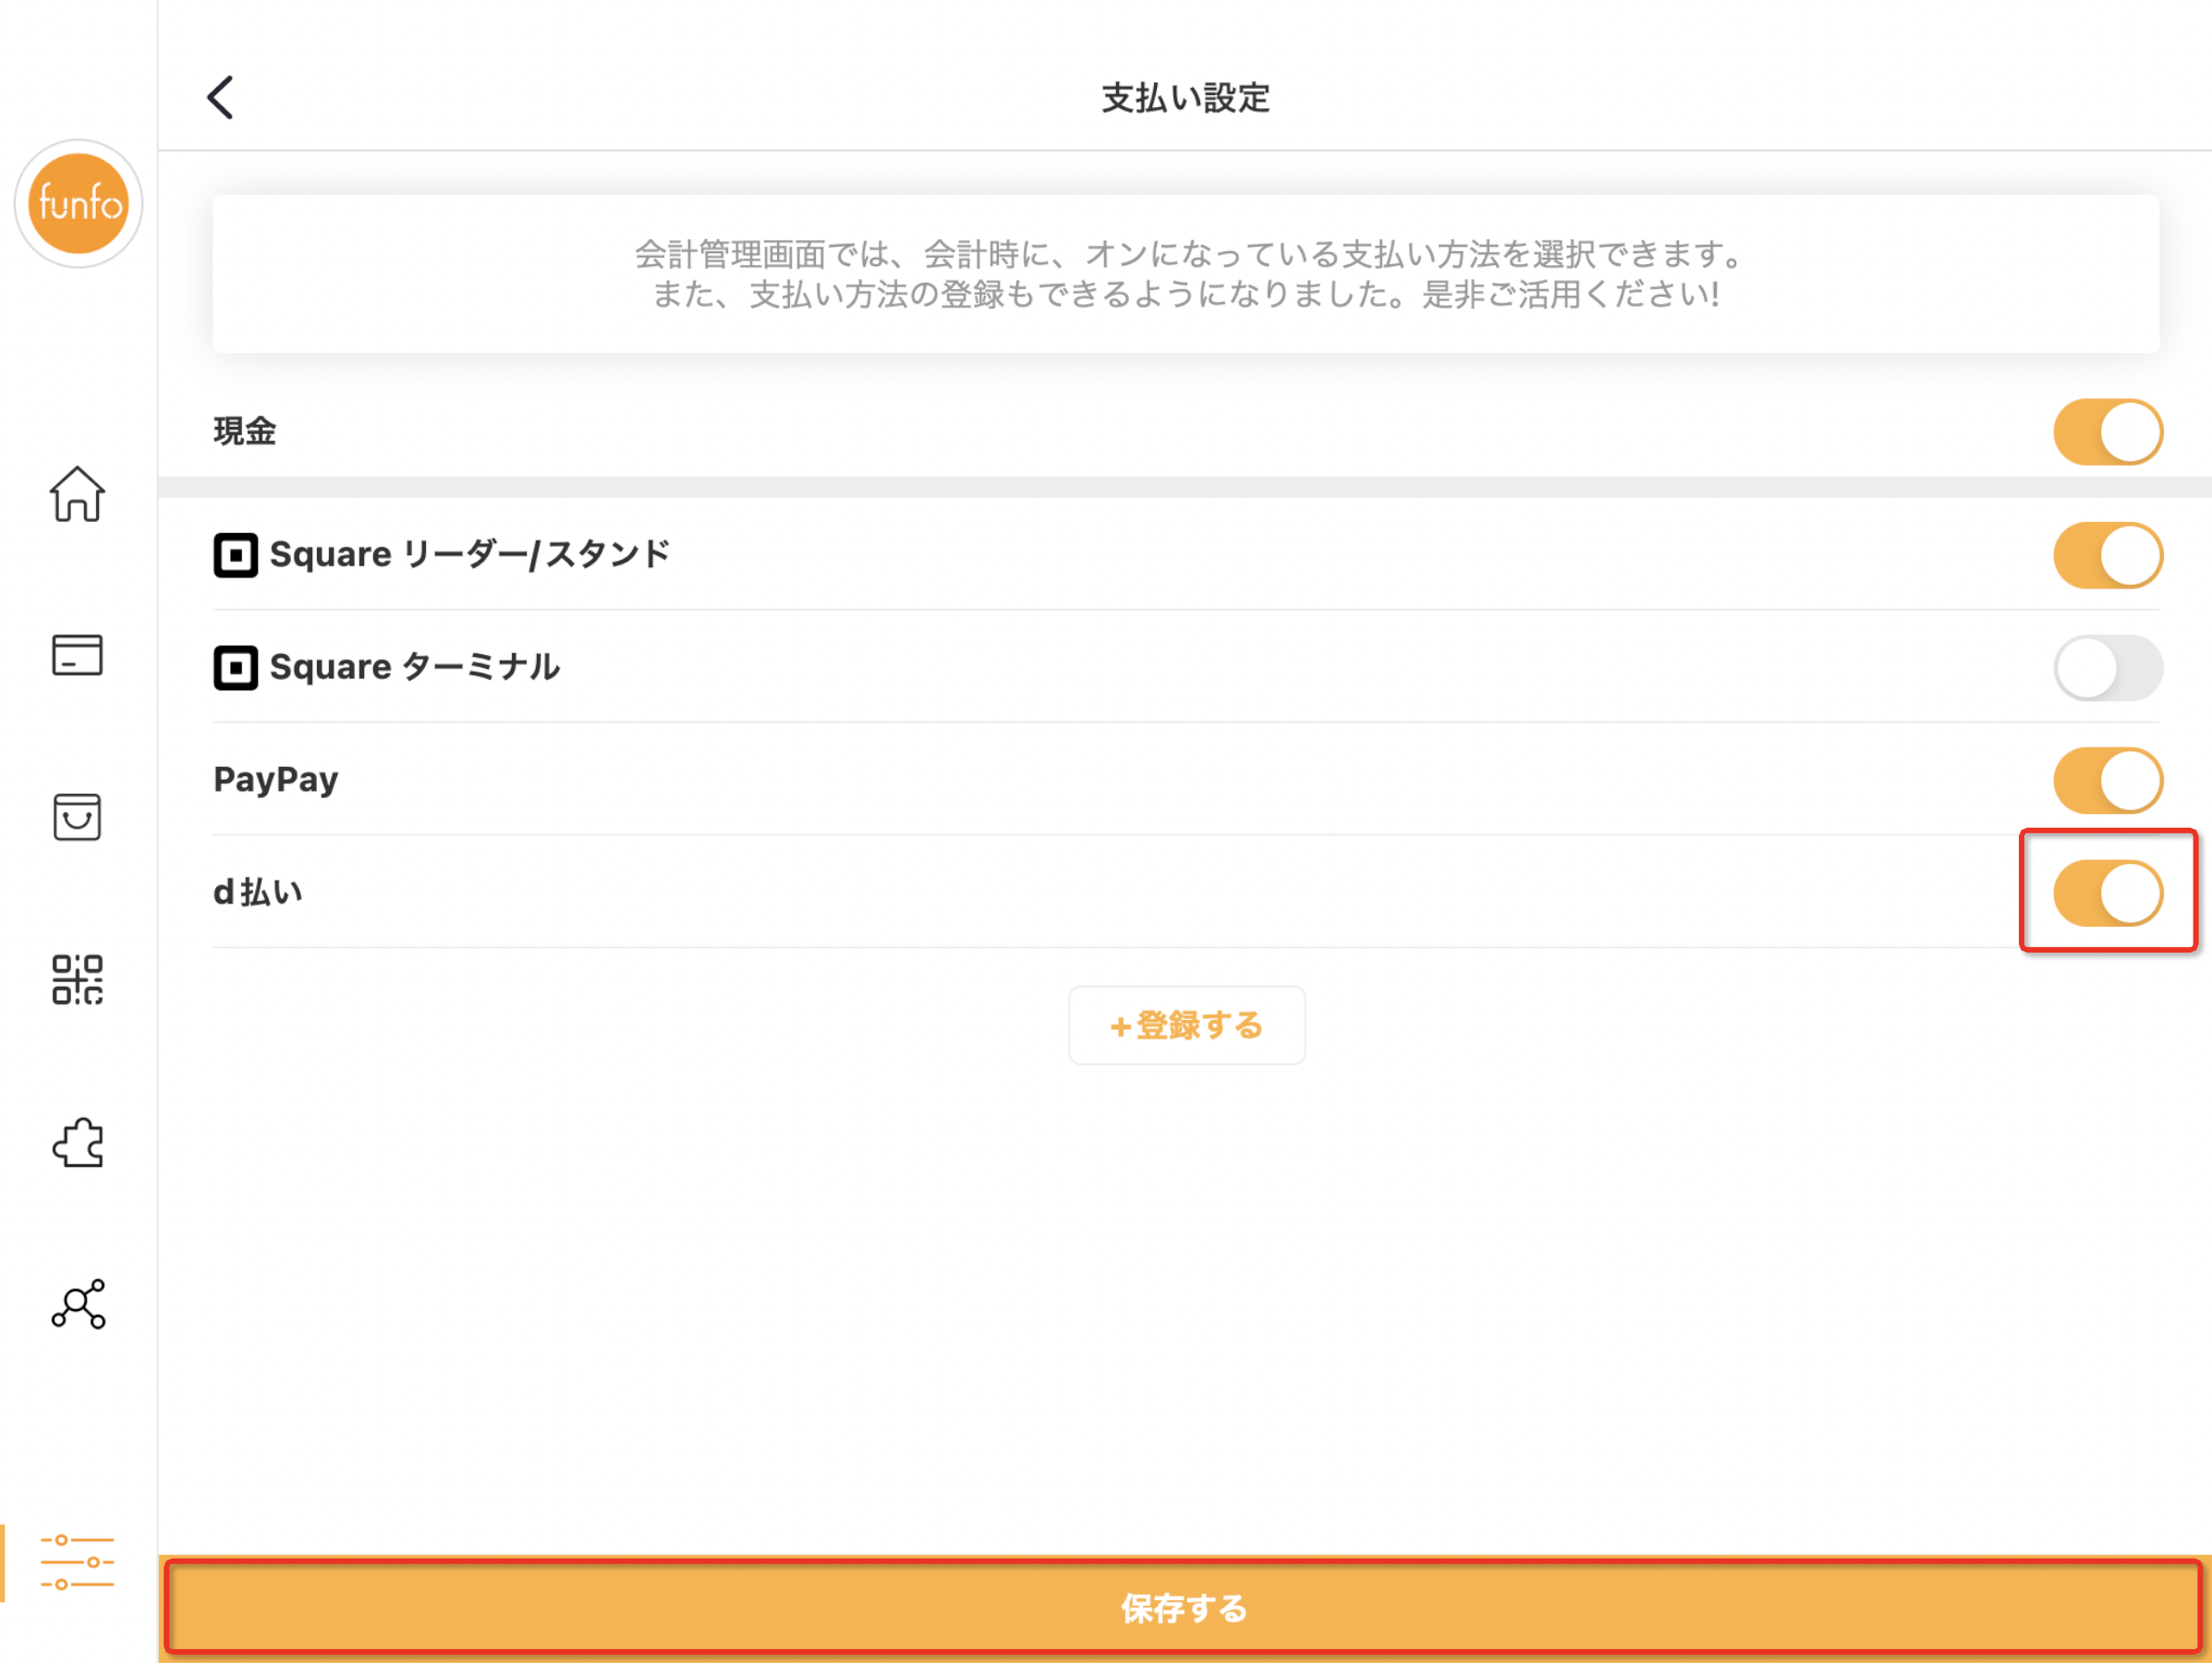The width and height of the screenshot is (2212, 1663).
Task: Click the d払い label
Action: tap(258, 893)
